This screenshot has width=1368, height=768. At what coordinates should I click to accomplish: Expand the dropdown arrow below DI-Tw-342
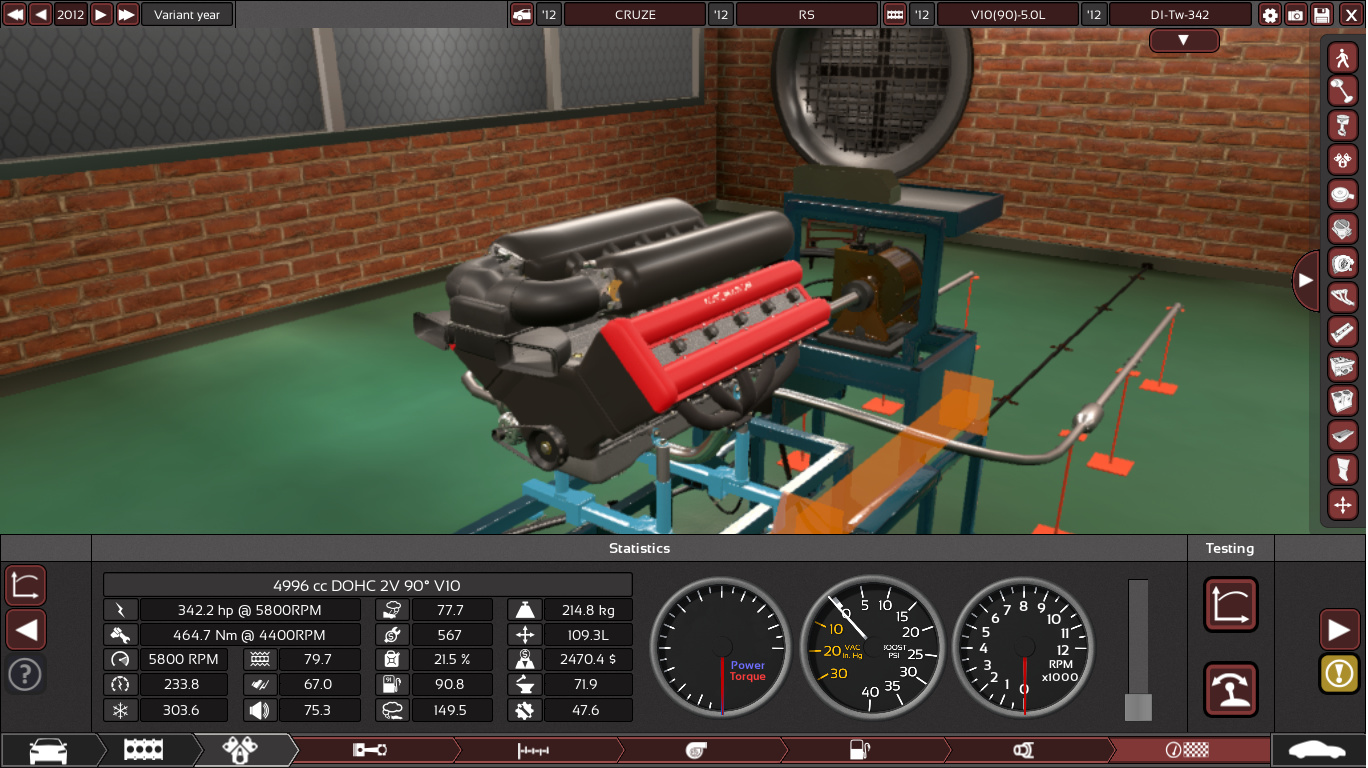pos(1183,41)
